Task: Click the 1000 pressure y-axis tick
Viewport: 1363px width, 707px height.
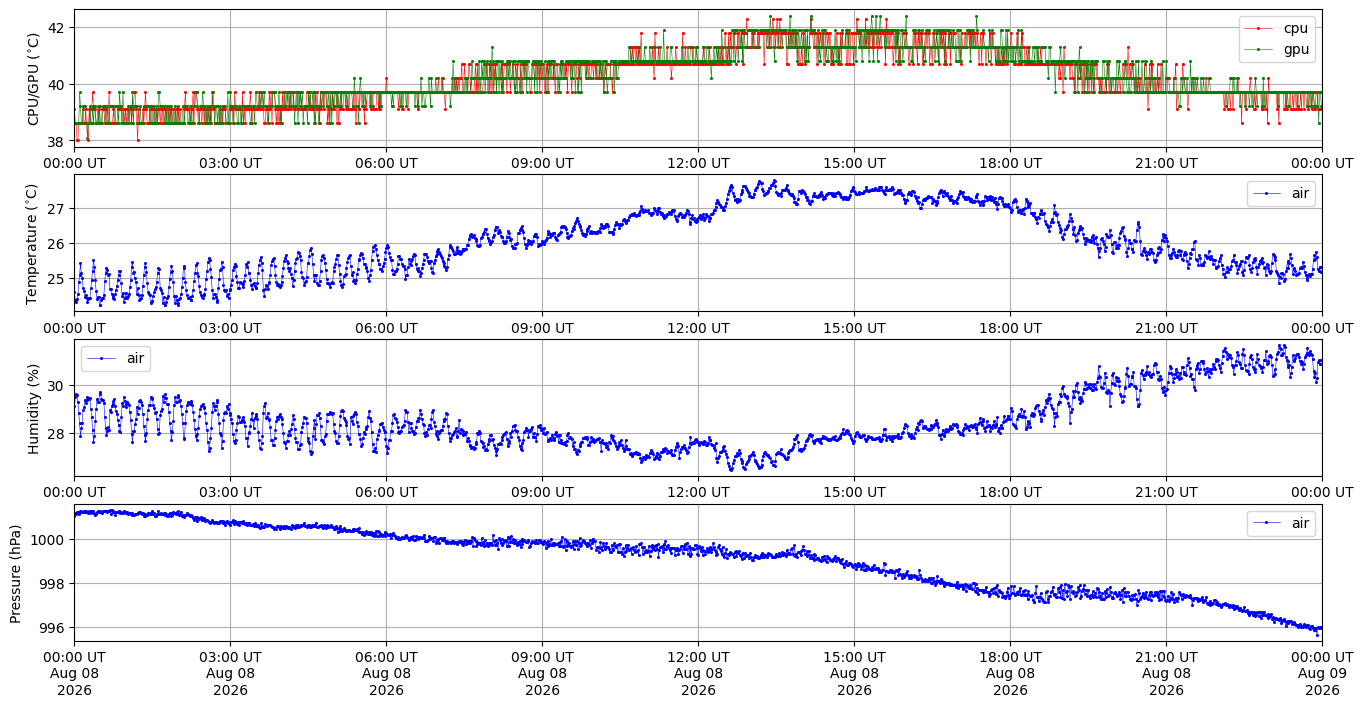Action: [52, 540]
